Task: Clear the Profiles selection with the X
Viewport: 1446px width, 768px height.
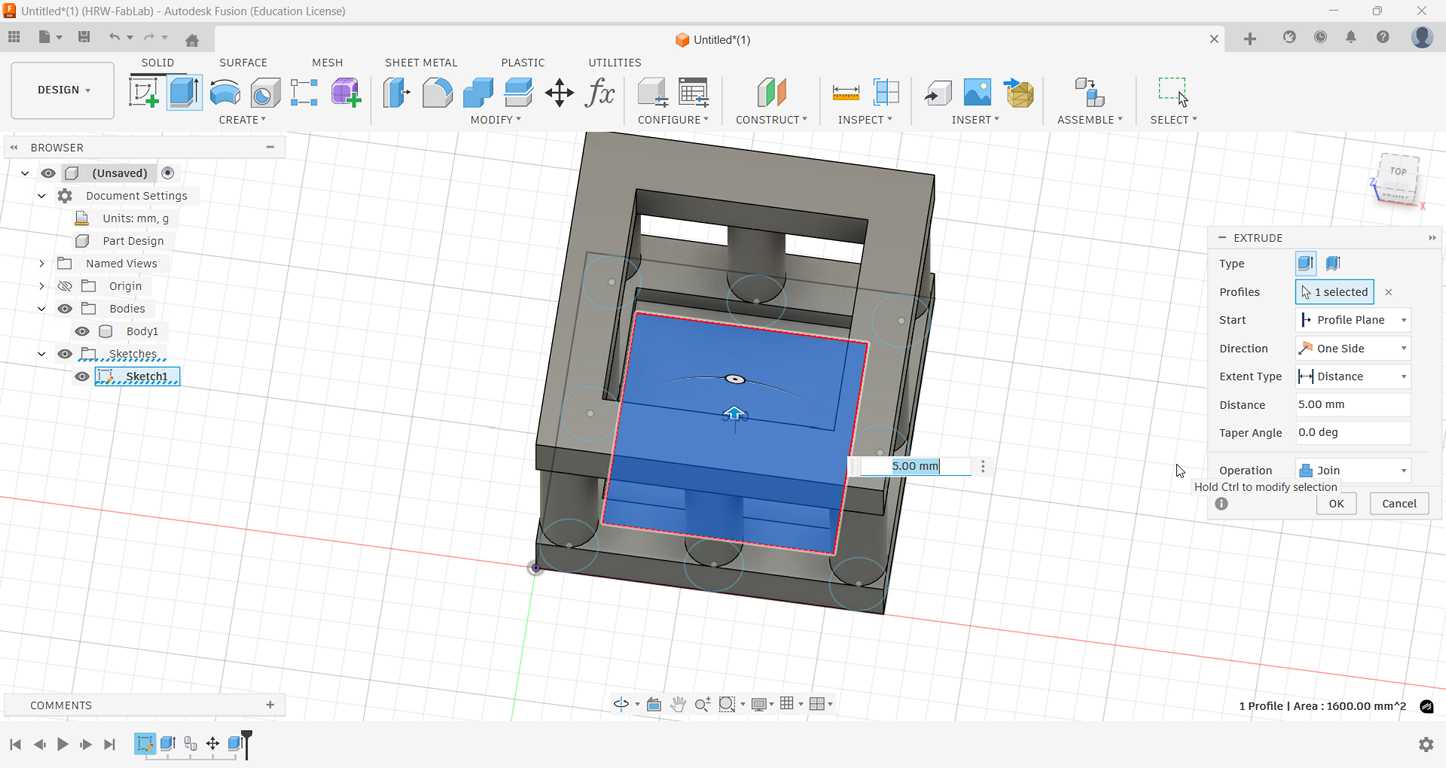Action: click(1388, 292)
